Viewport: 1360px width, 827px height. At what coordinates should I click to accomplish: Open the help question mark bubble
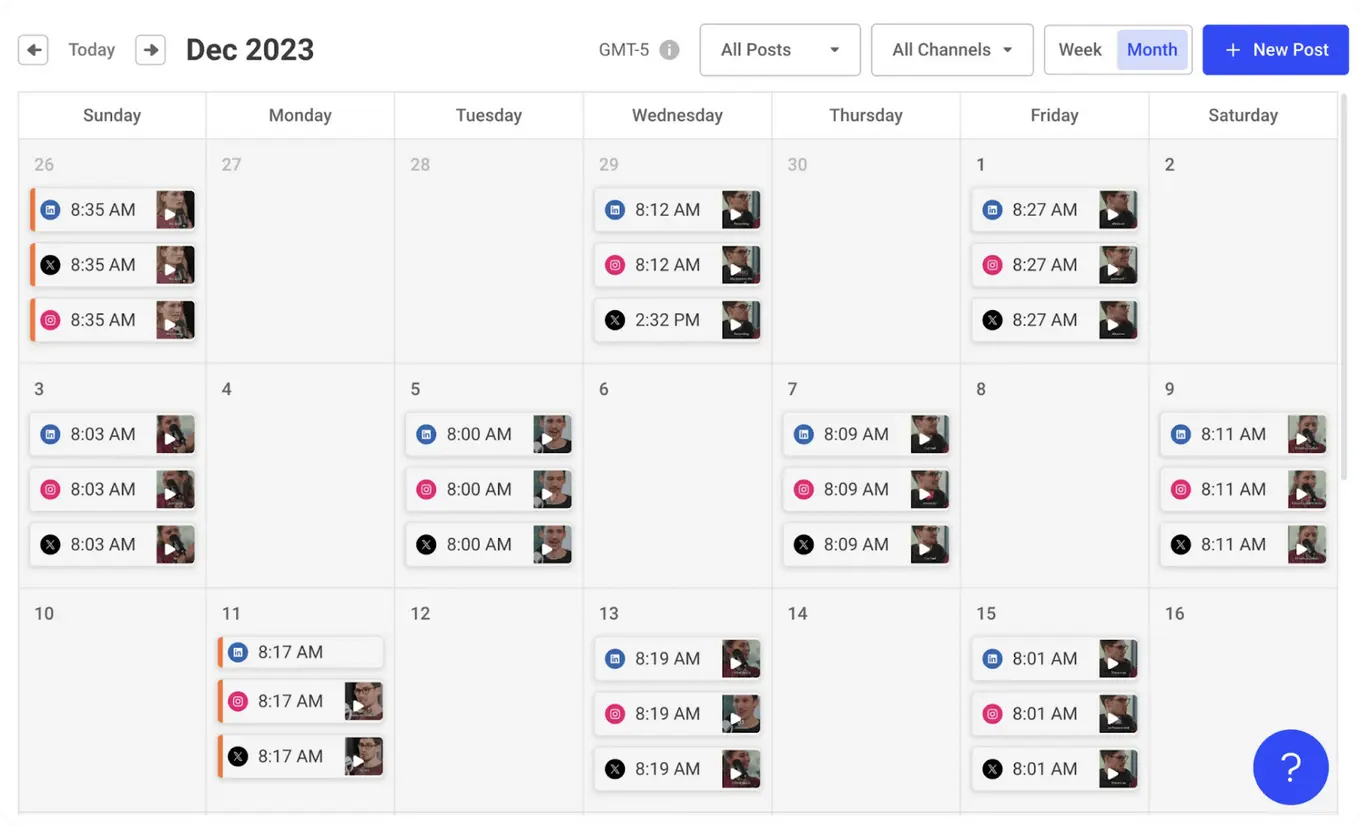click(x=1290, y=767)
